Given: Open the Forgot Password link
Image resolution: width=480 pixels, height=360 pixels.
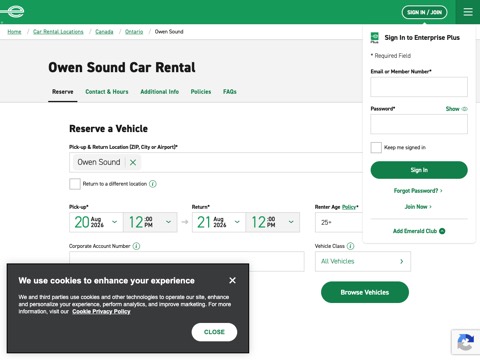Looking at the screenshot, I should point(418,191).
